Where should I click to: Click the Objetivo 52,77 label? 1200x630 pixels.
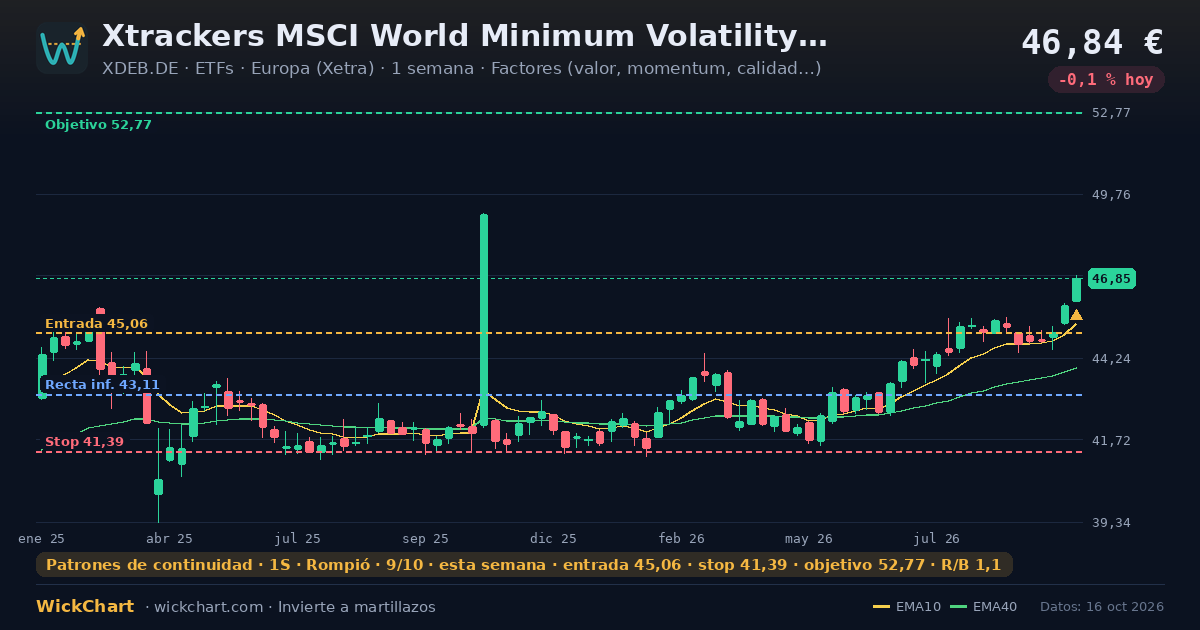(98, 125)
